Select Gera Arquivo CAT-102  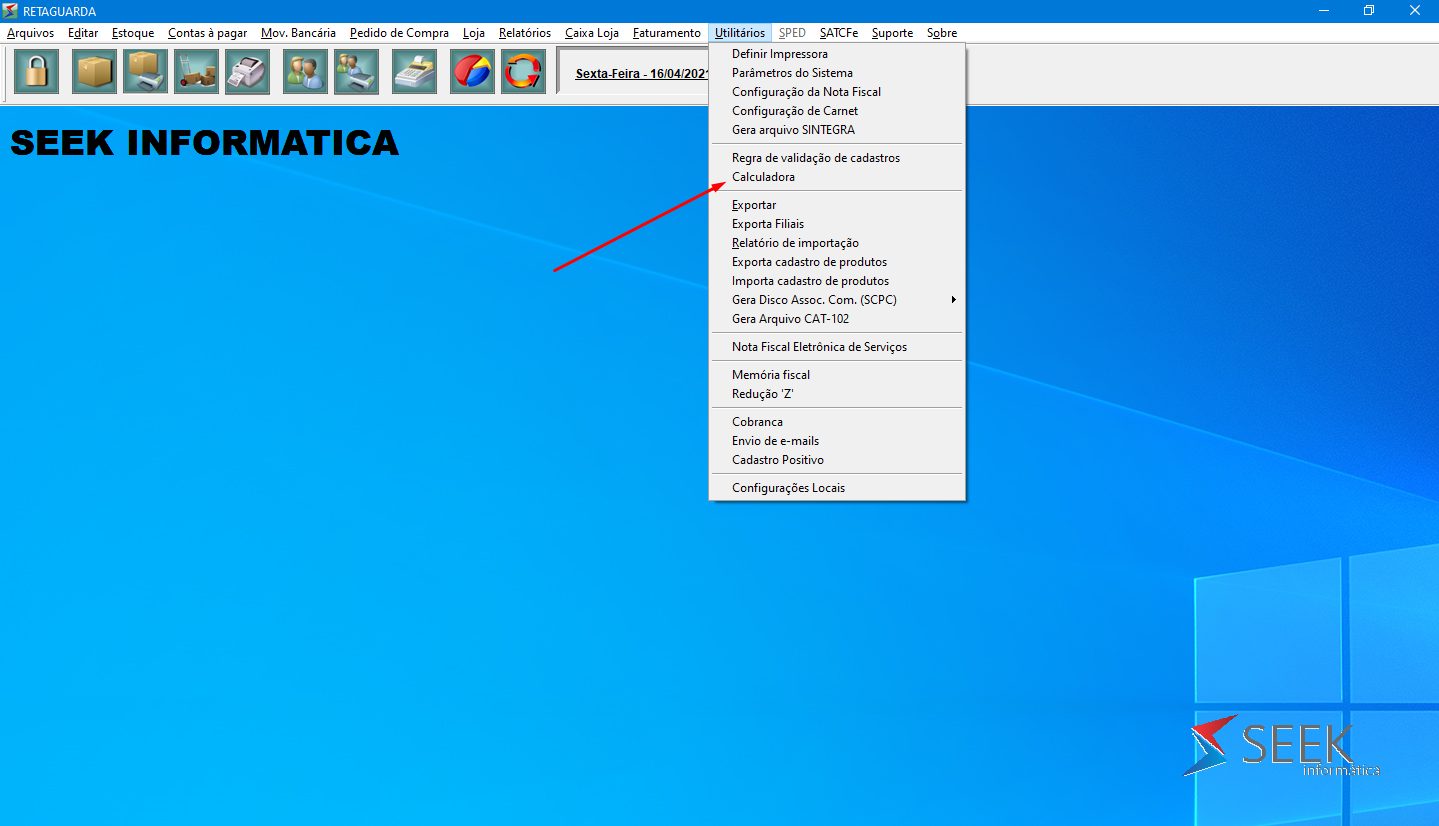(837, 319)
